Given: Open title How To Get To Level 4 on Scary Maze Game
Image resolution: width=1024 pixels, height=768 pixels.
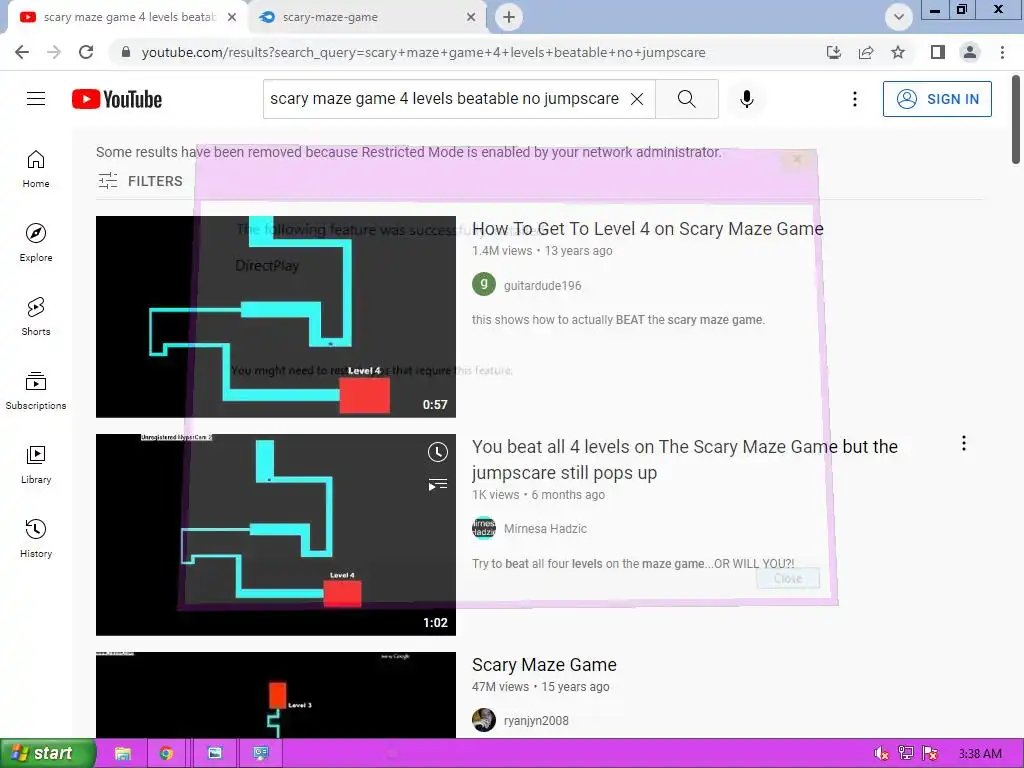Looking at the screenshot, I should click(x=647, y=229).
